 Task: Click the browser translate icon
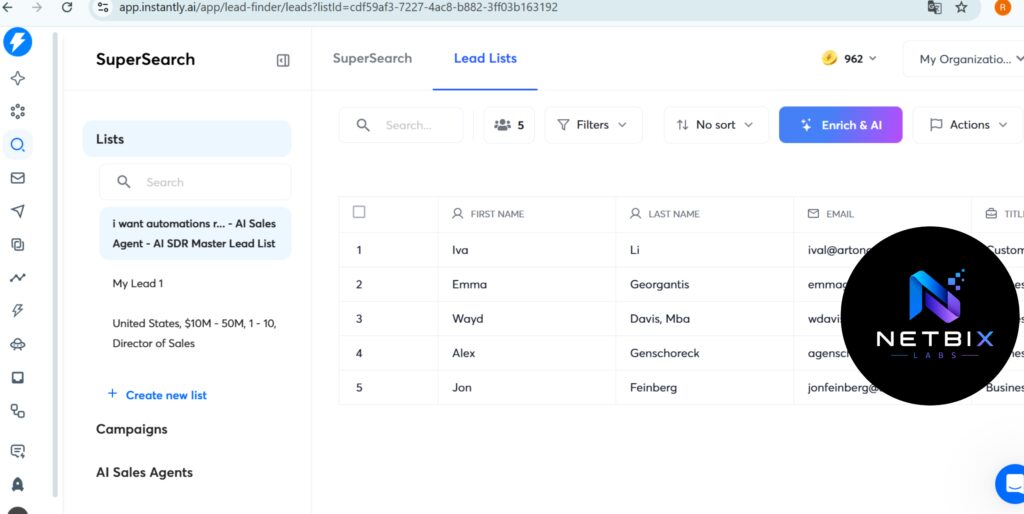[x=935, y=8]
